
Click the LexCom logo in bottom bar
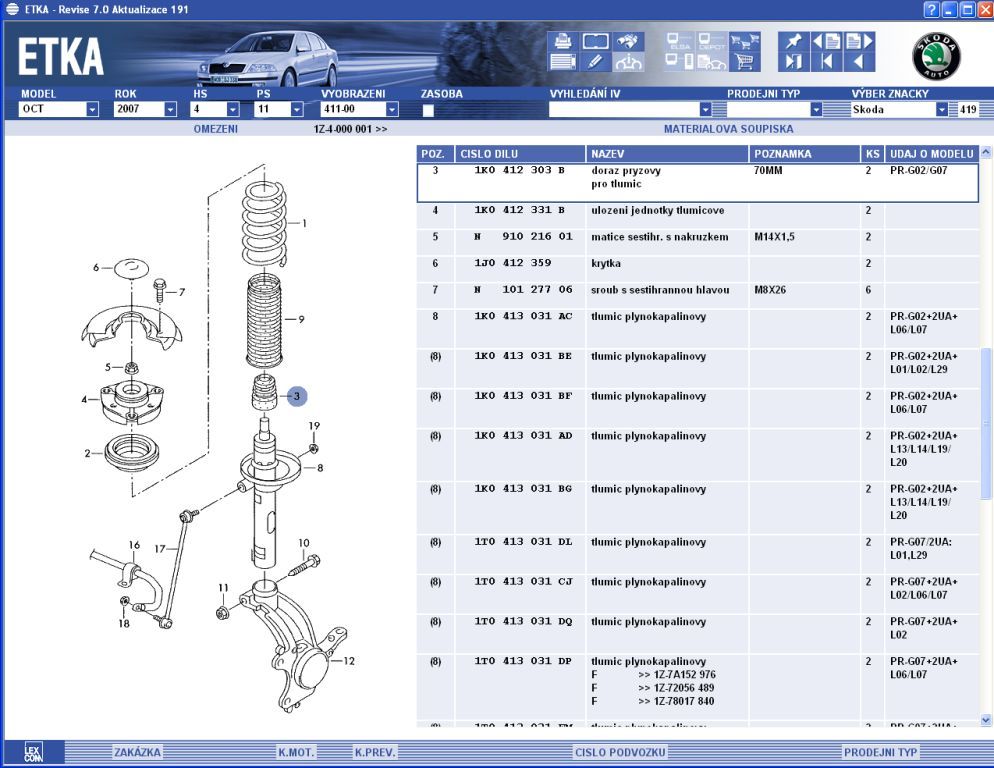click(x=33, y=752)
